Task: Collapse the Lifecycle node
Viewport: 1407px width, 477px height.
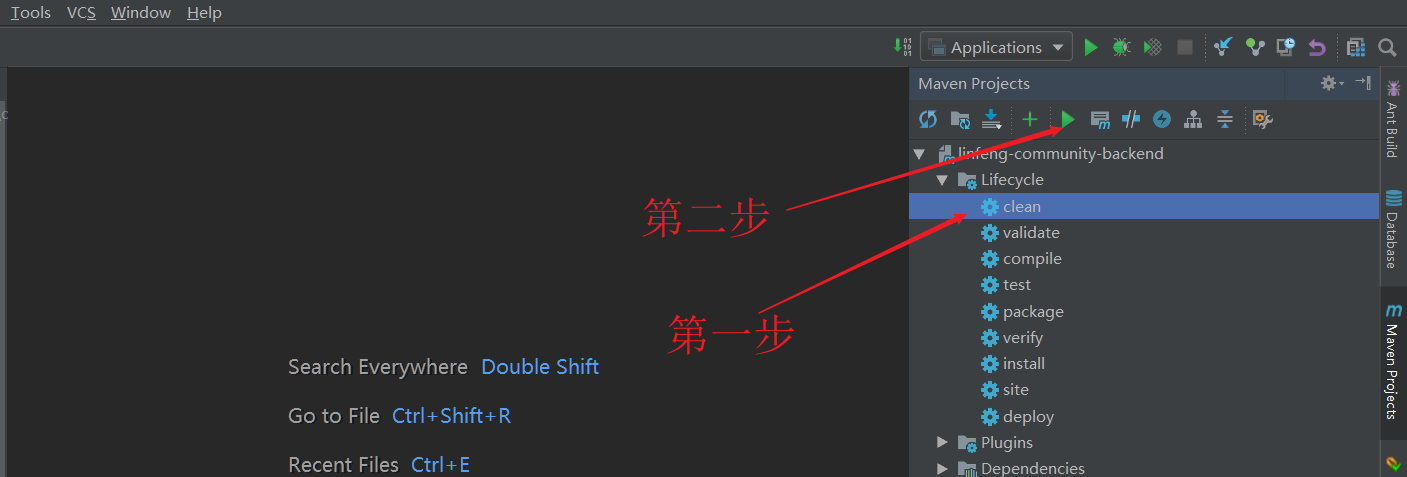Action: 942,180
